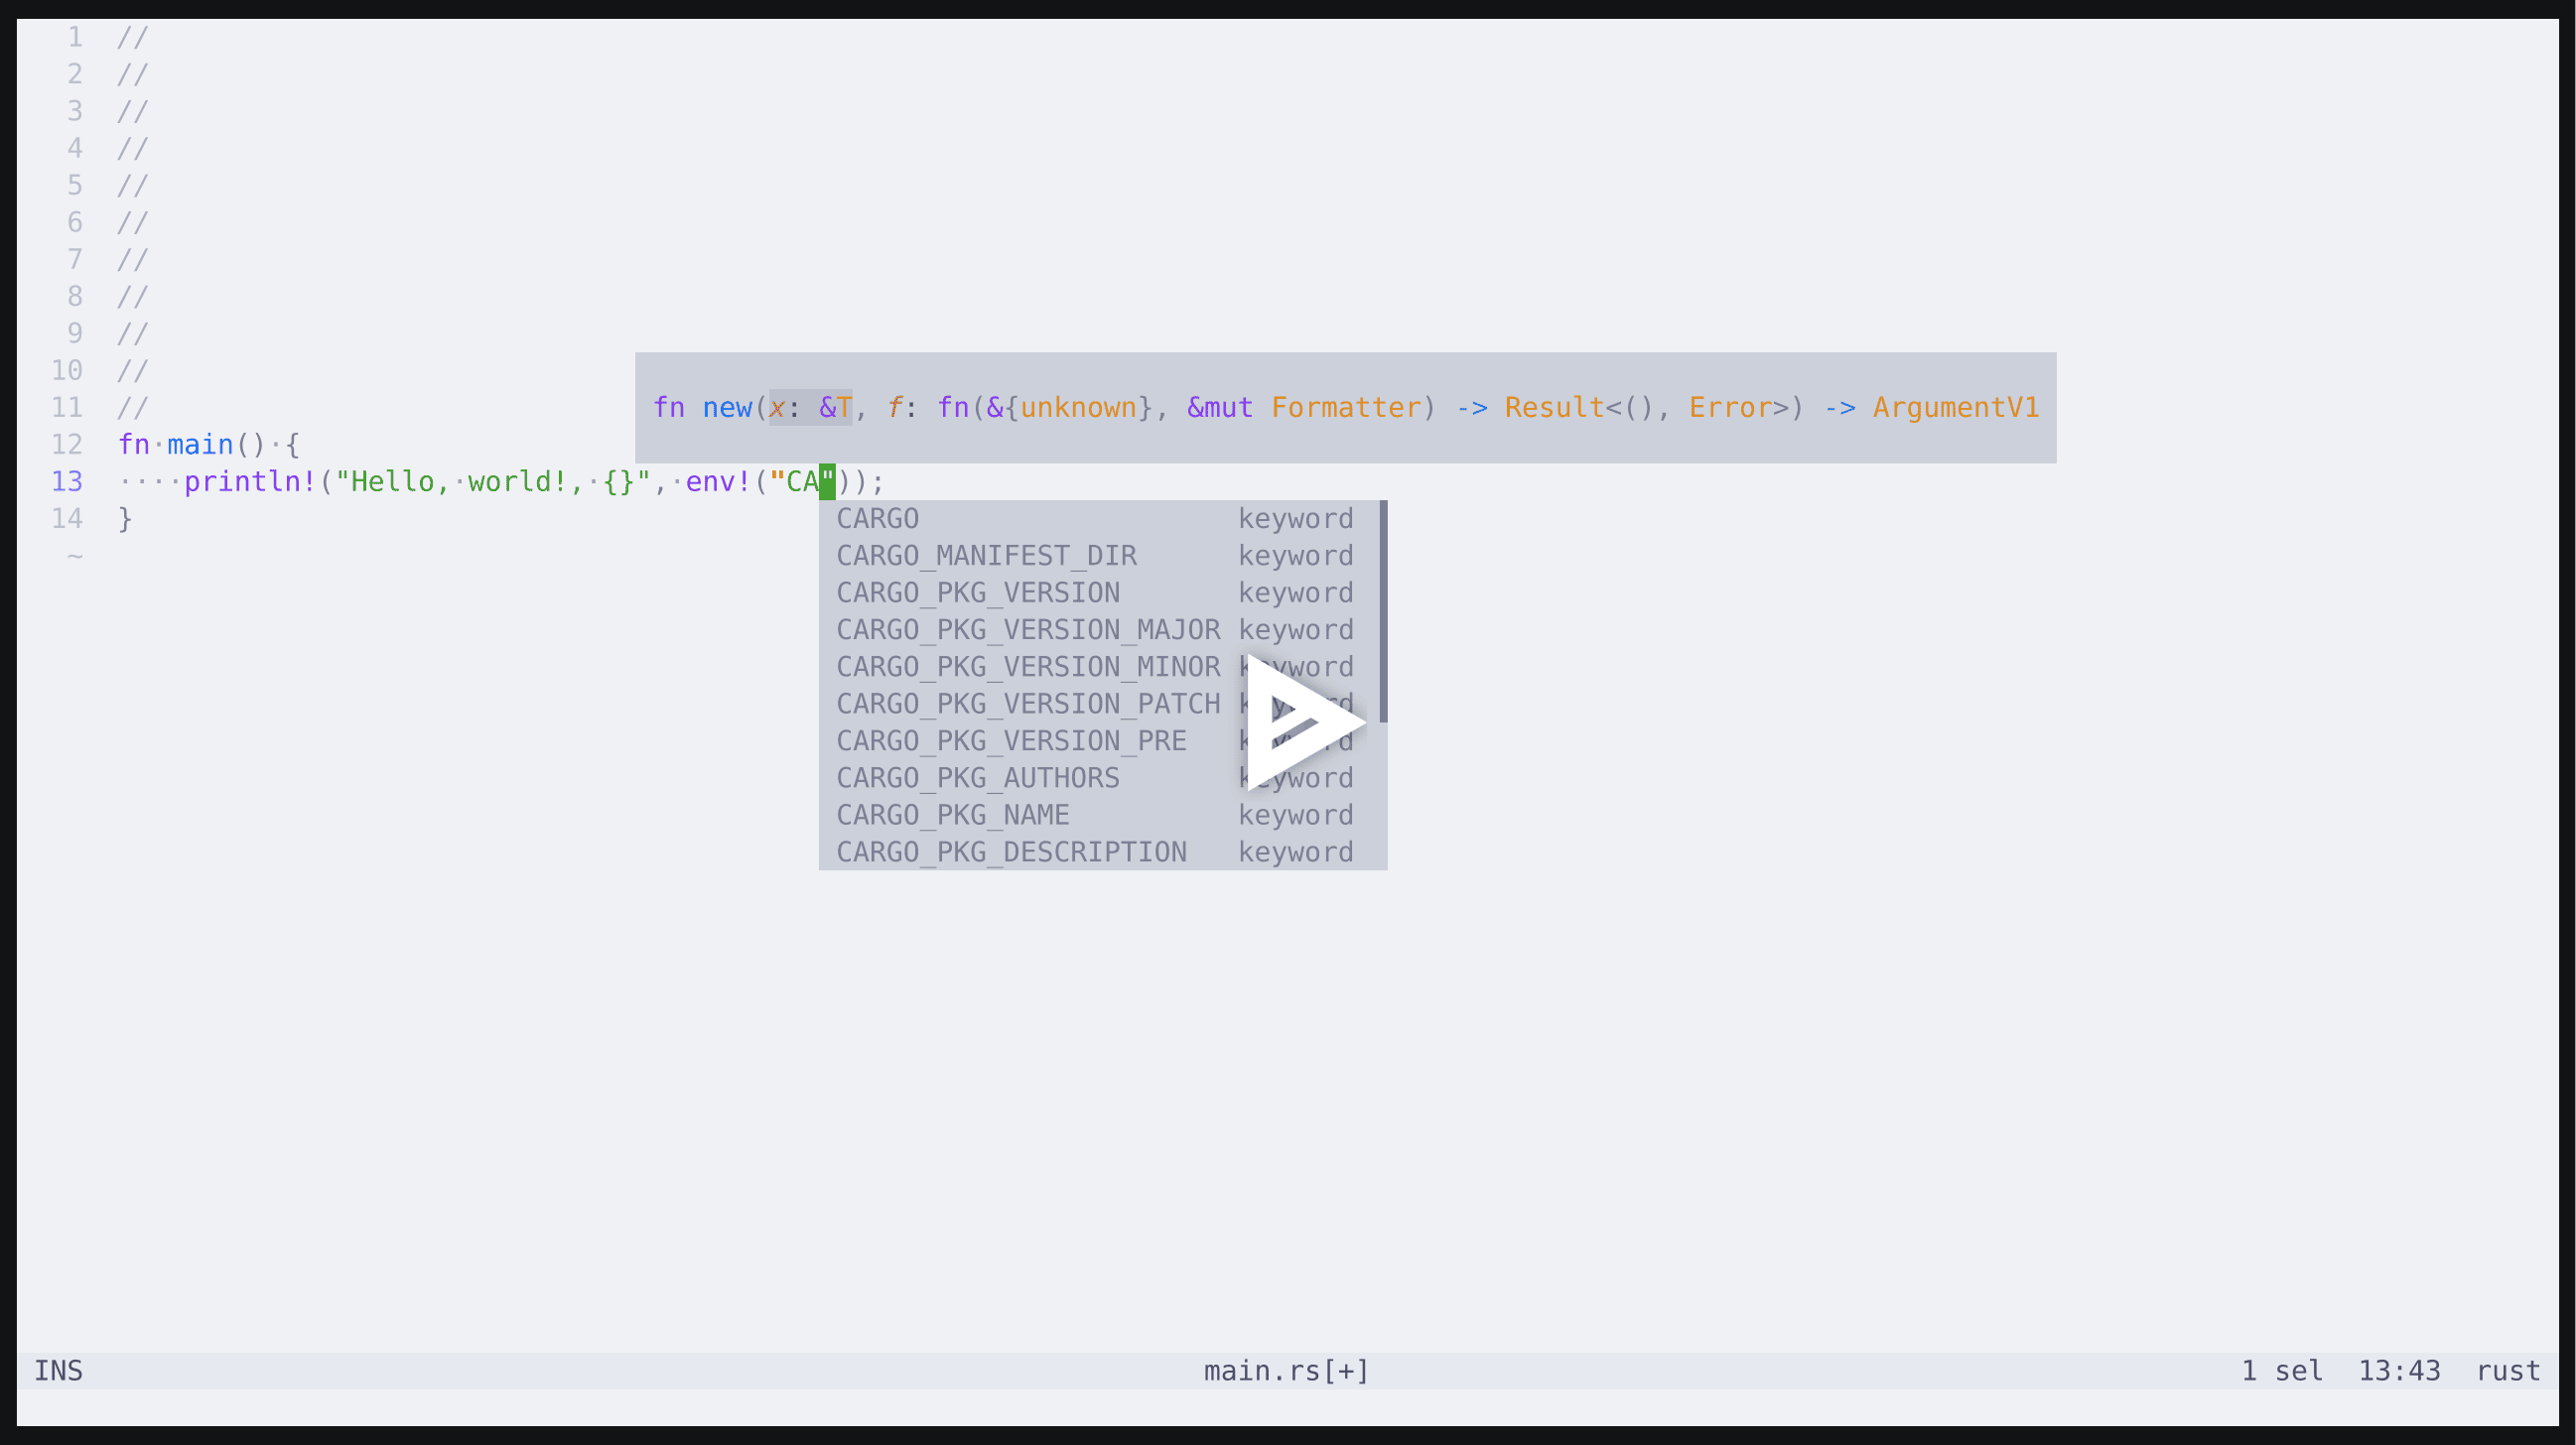Screen dimensions: 2576x1445
Task: Click the rust language indicator
Action: click(2508, 1371)
